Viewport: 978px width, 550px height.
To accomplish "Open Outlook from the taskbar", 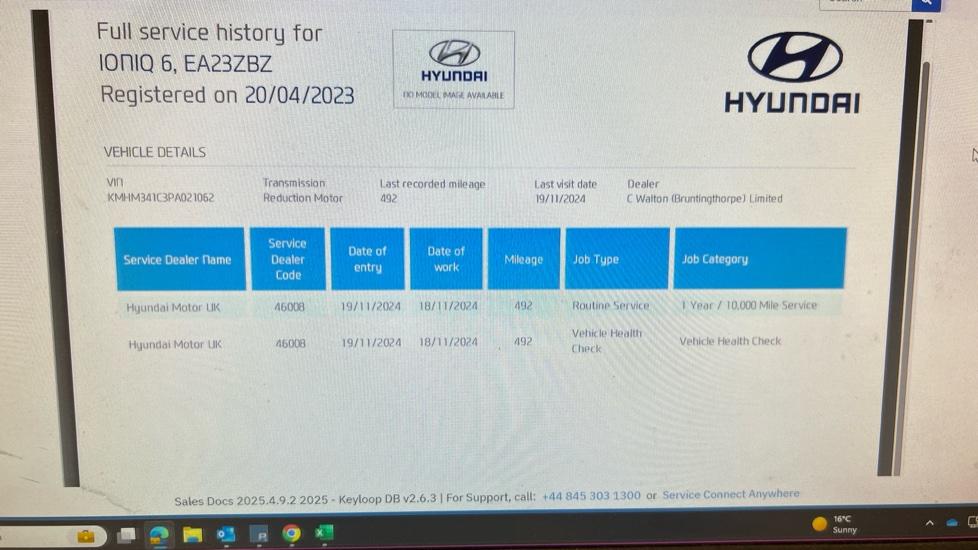I will pyautogui.click(x=225, y=534).
